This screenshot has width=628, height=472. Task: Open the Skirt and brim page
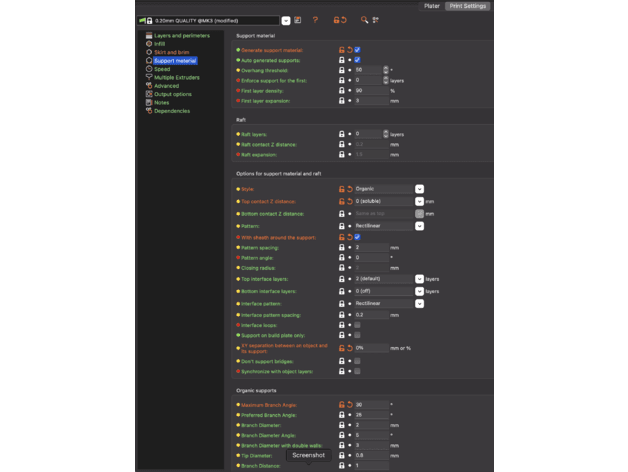tap(171, 52)
